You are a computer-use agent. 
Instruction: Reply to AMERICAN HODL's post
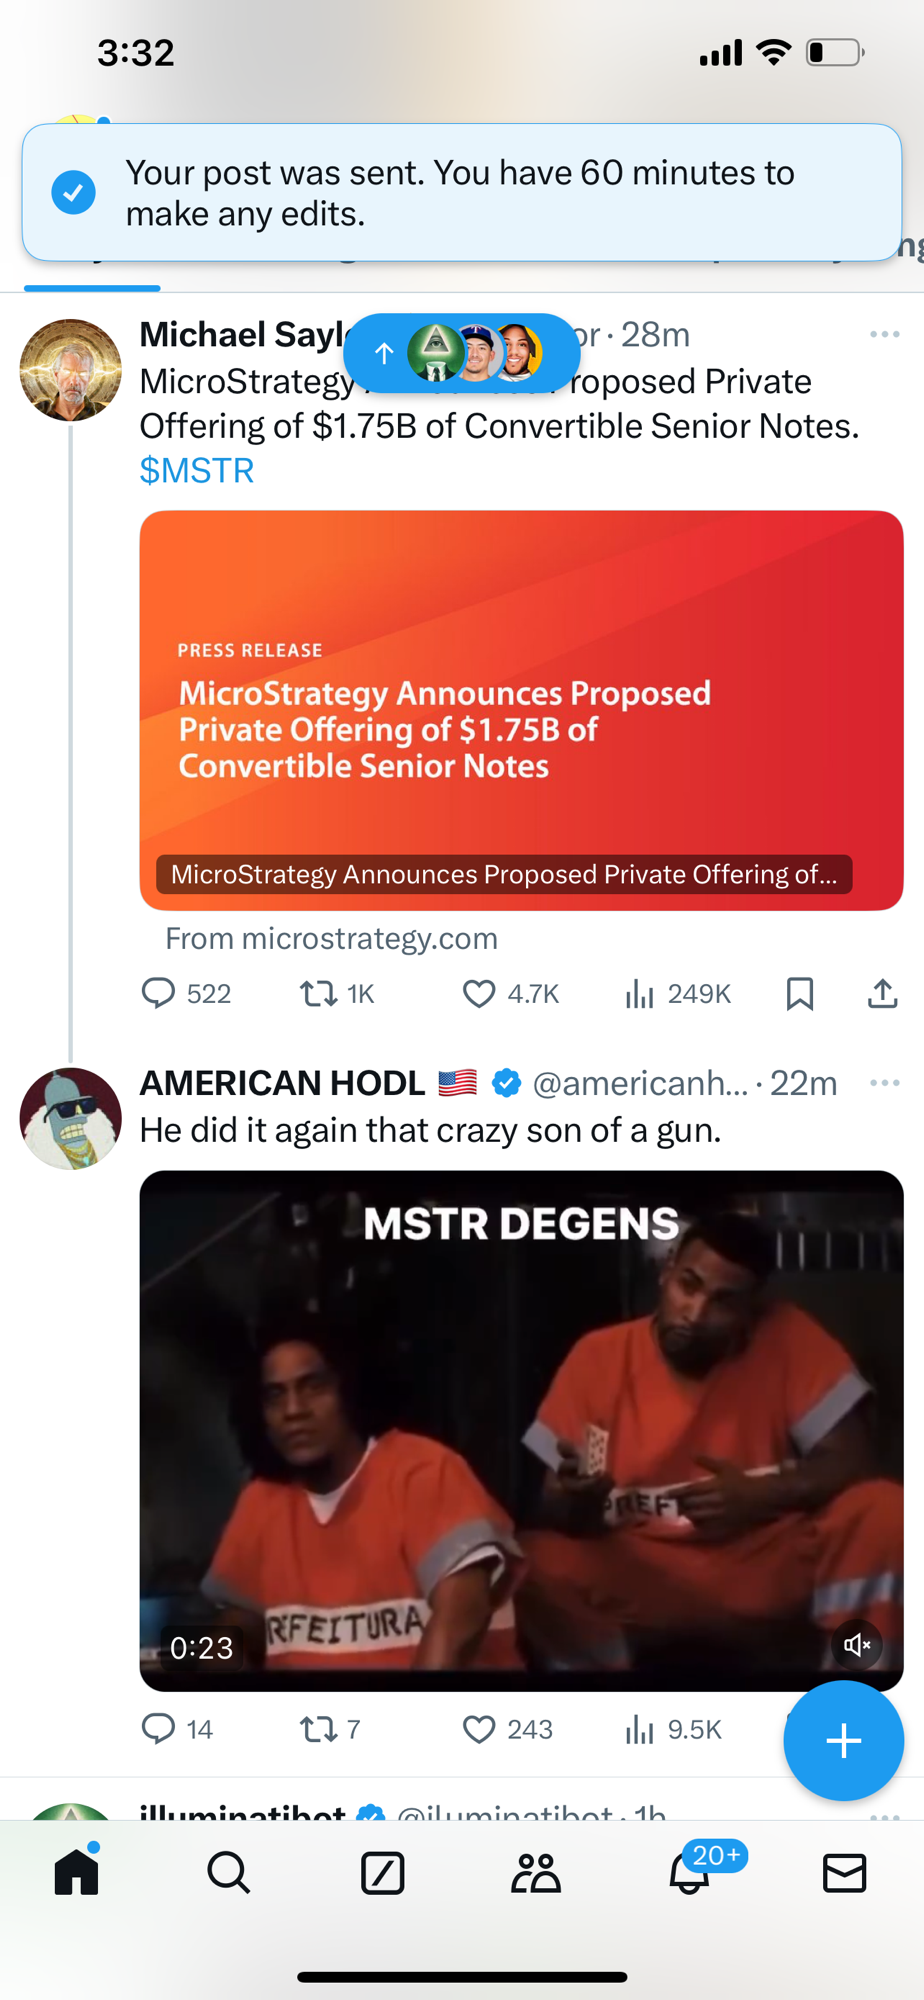click(x=158, y=1729)
